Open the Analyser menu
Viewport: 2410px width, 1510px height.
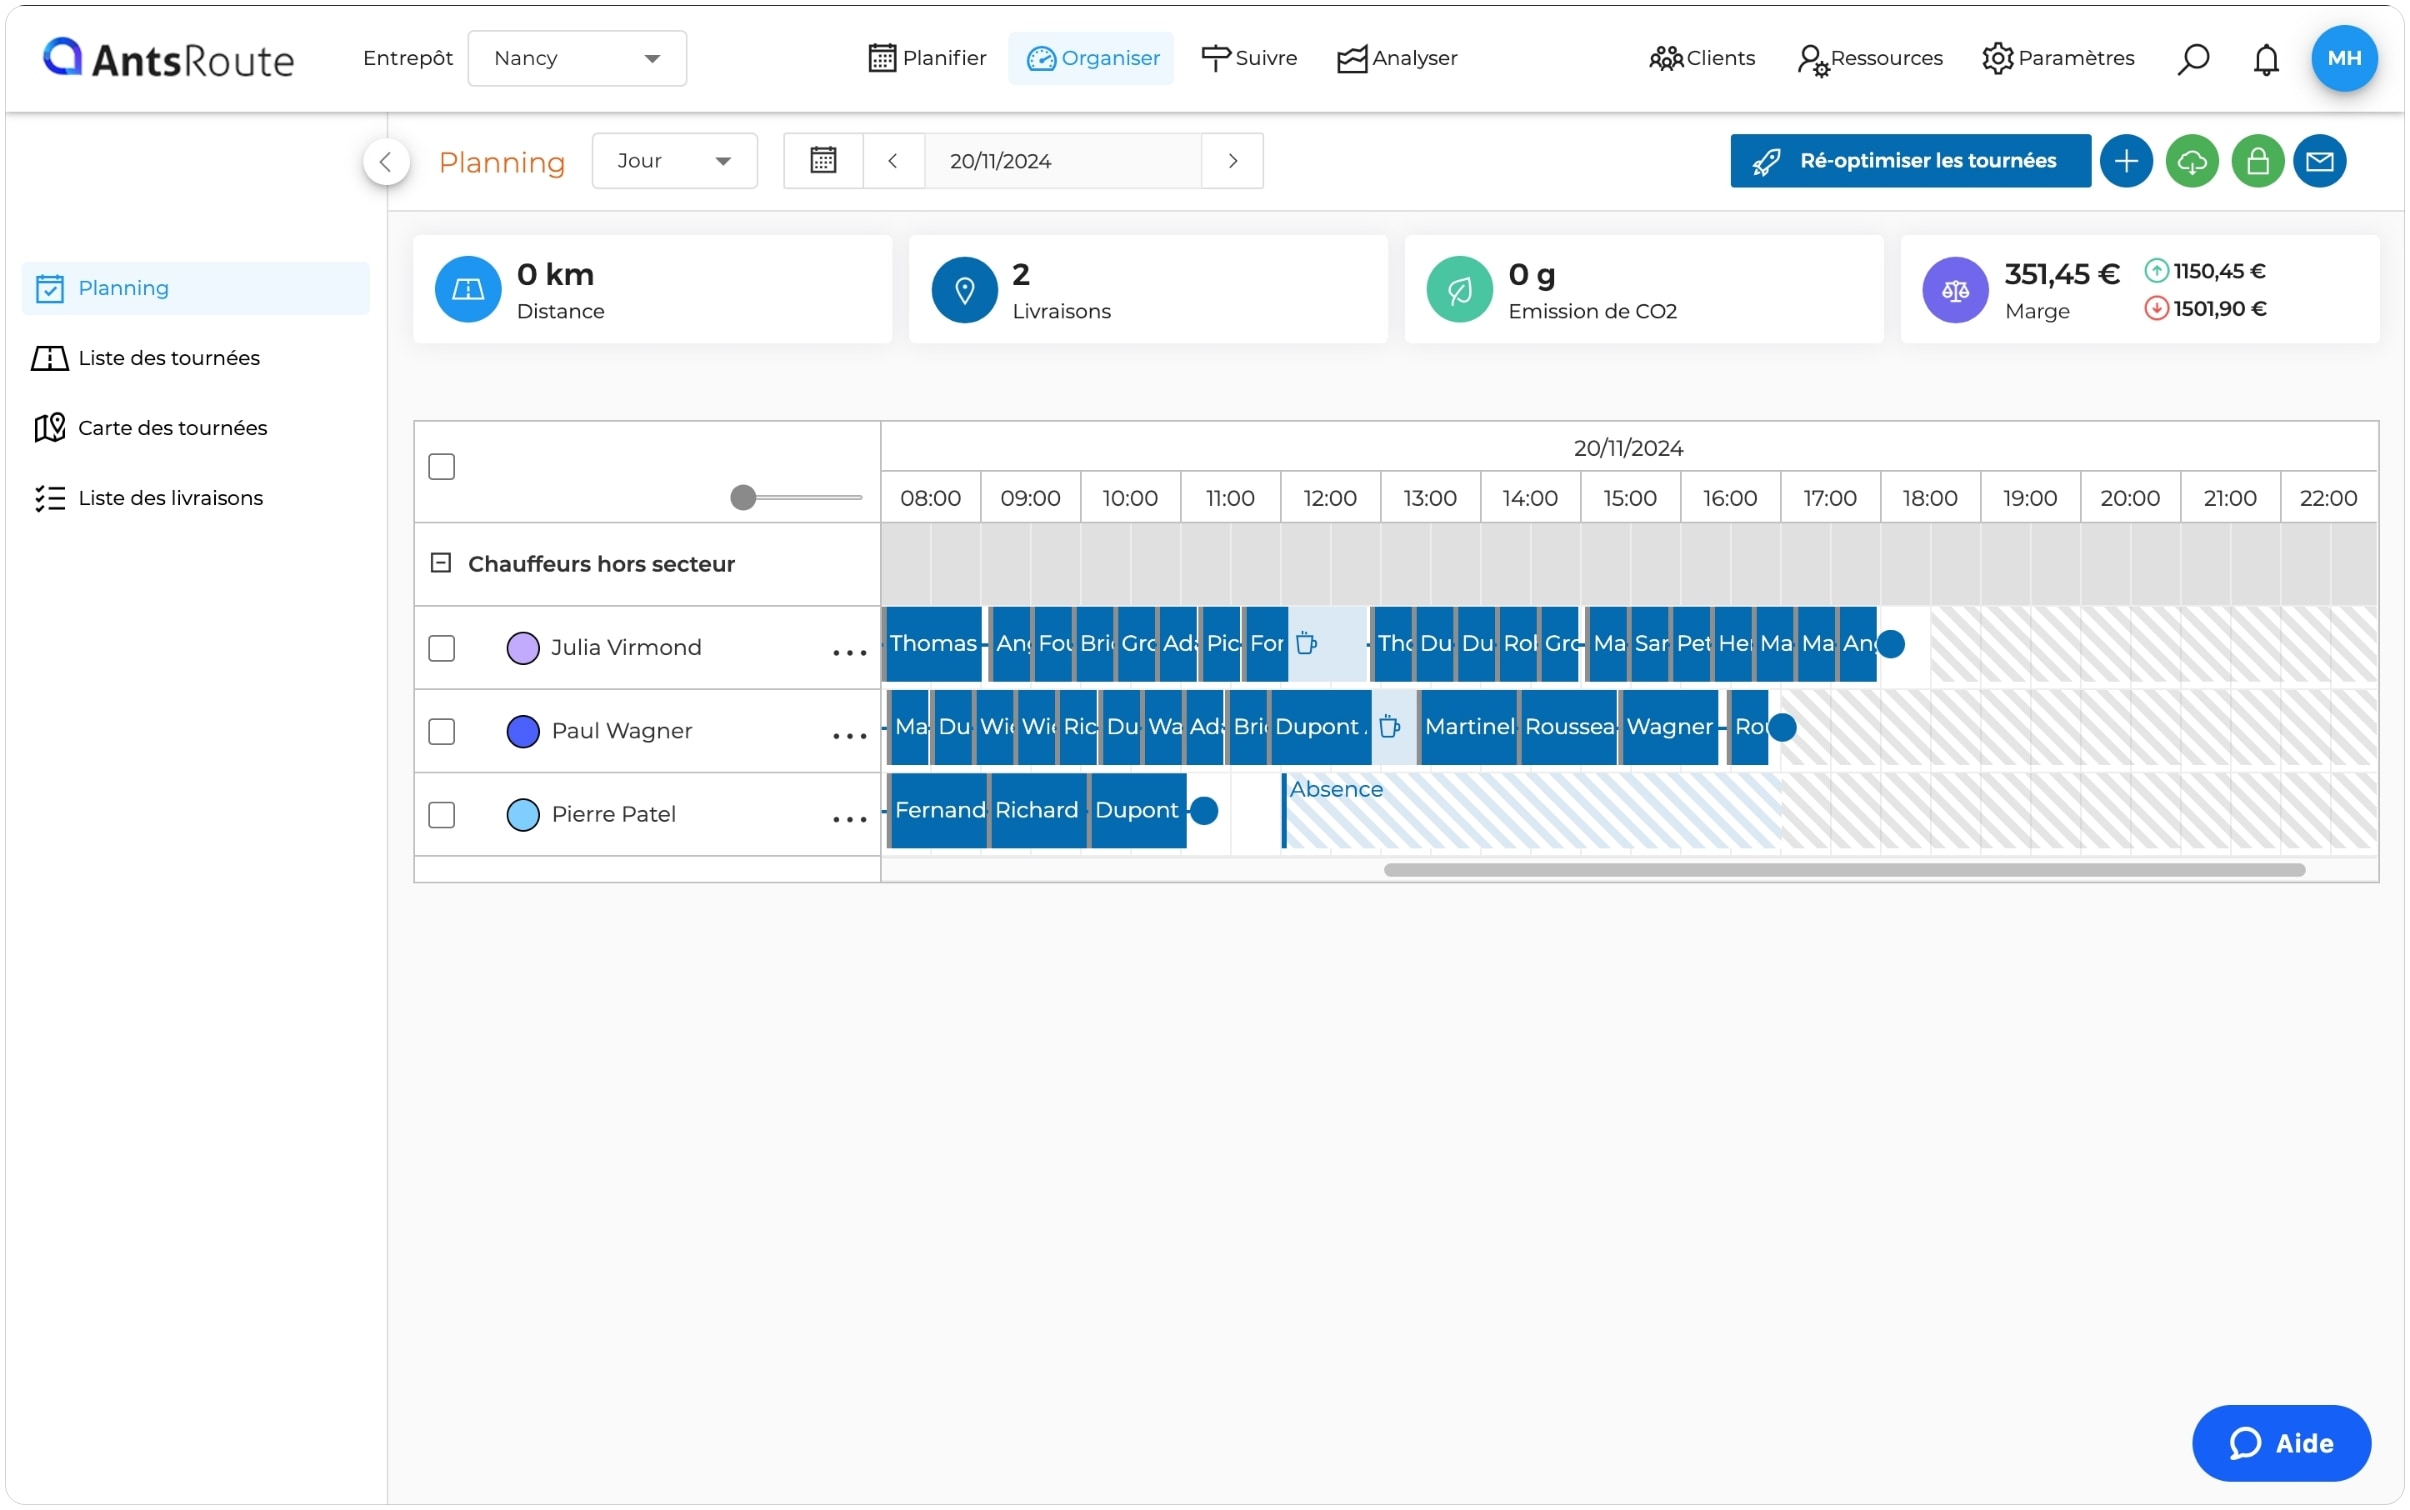[x=1397, y=58]
